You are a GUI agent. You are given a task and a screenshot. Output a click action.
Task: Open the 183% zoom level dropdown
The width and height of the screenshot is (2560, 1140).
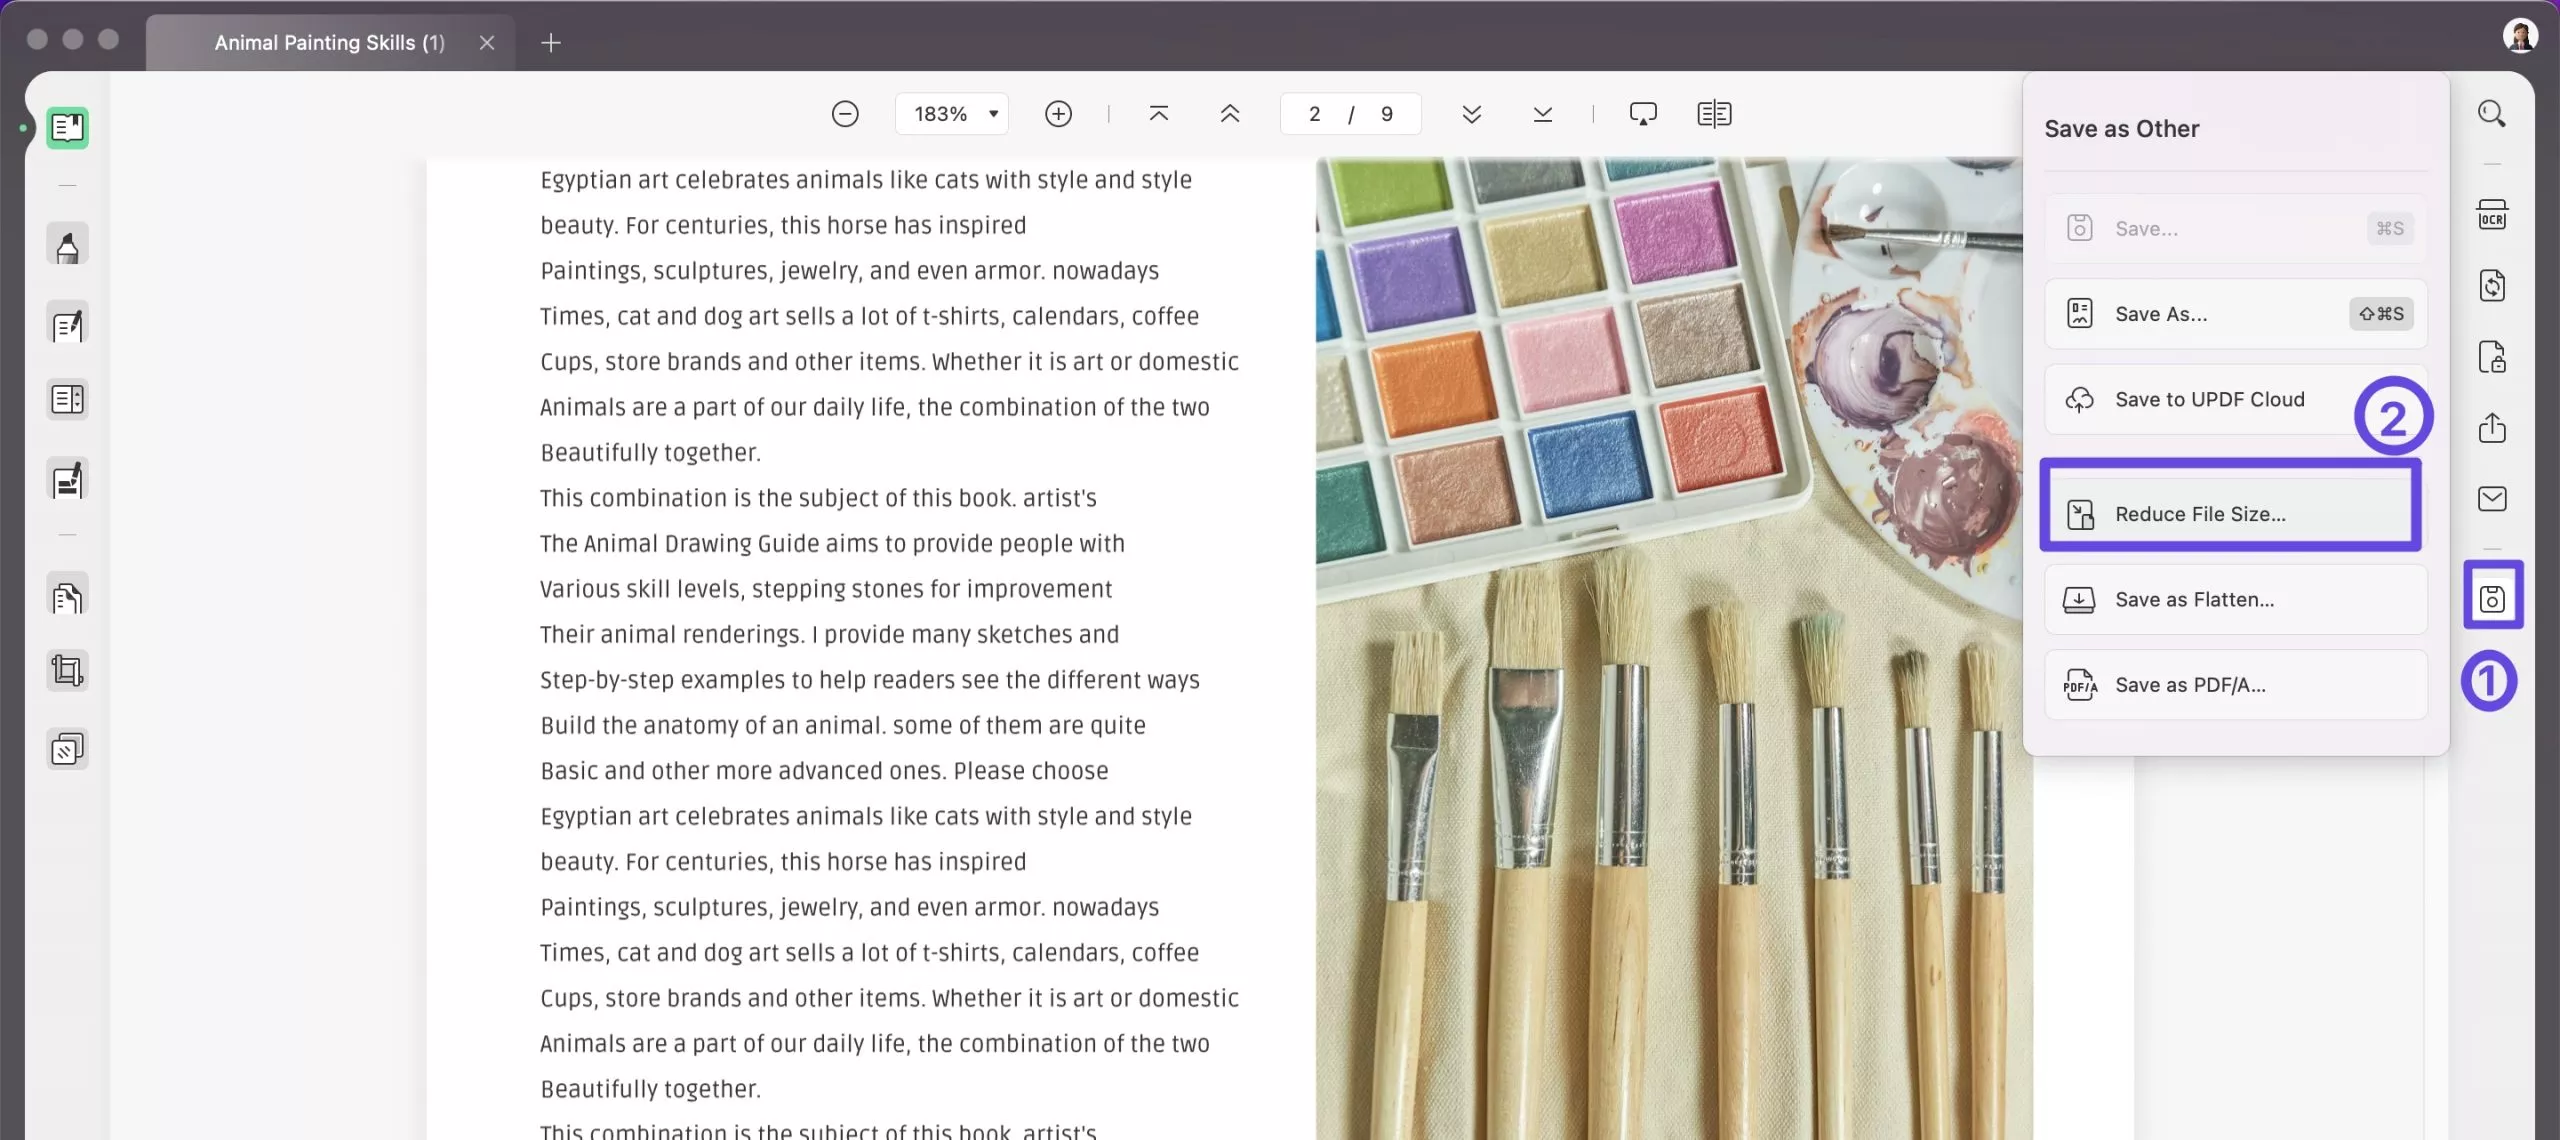(952, 114)
